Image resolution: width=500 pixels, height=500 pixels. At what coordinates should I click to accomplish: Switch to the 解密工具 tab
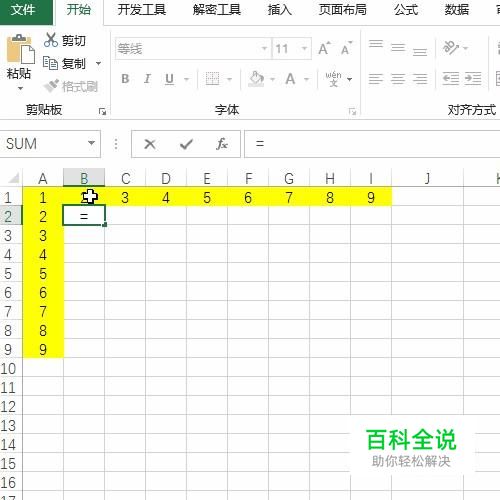click(217, 10)
